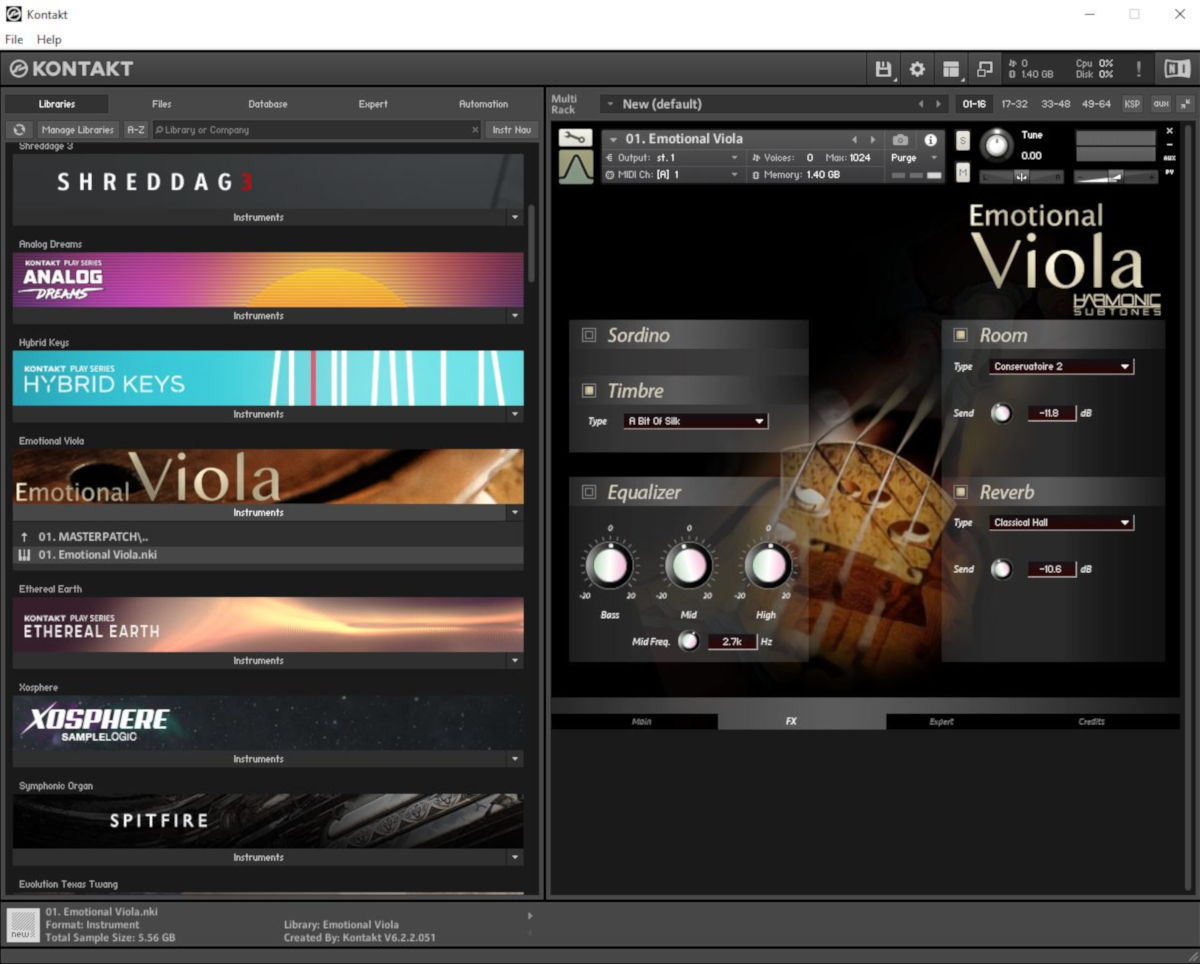Solo the Emotional Viola instrument
This screenshot has width=1200, height=964.
click(963, 140)
